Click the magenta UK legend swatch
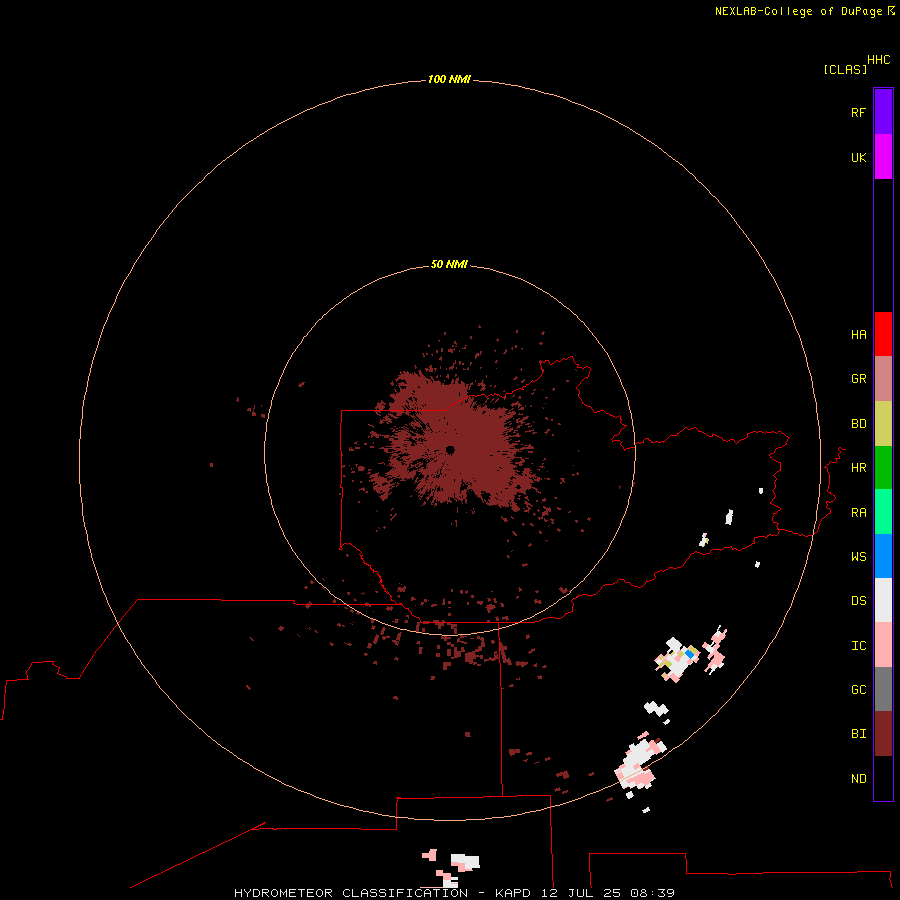This screenshot has height=900, width=900. 883,157
